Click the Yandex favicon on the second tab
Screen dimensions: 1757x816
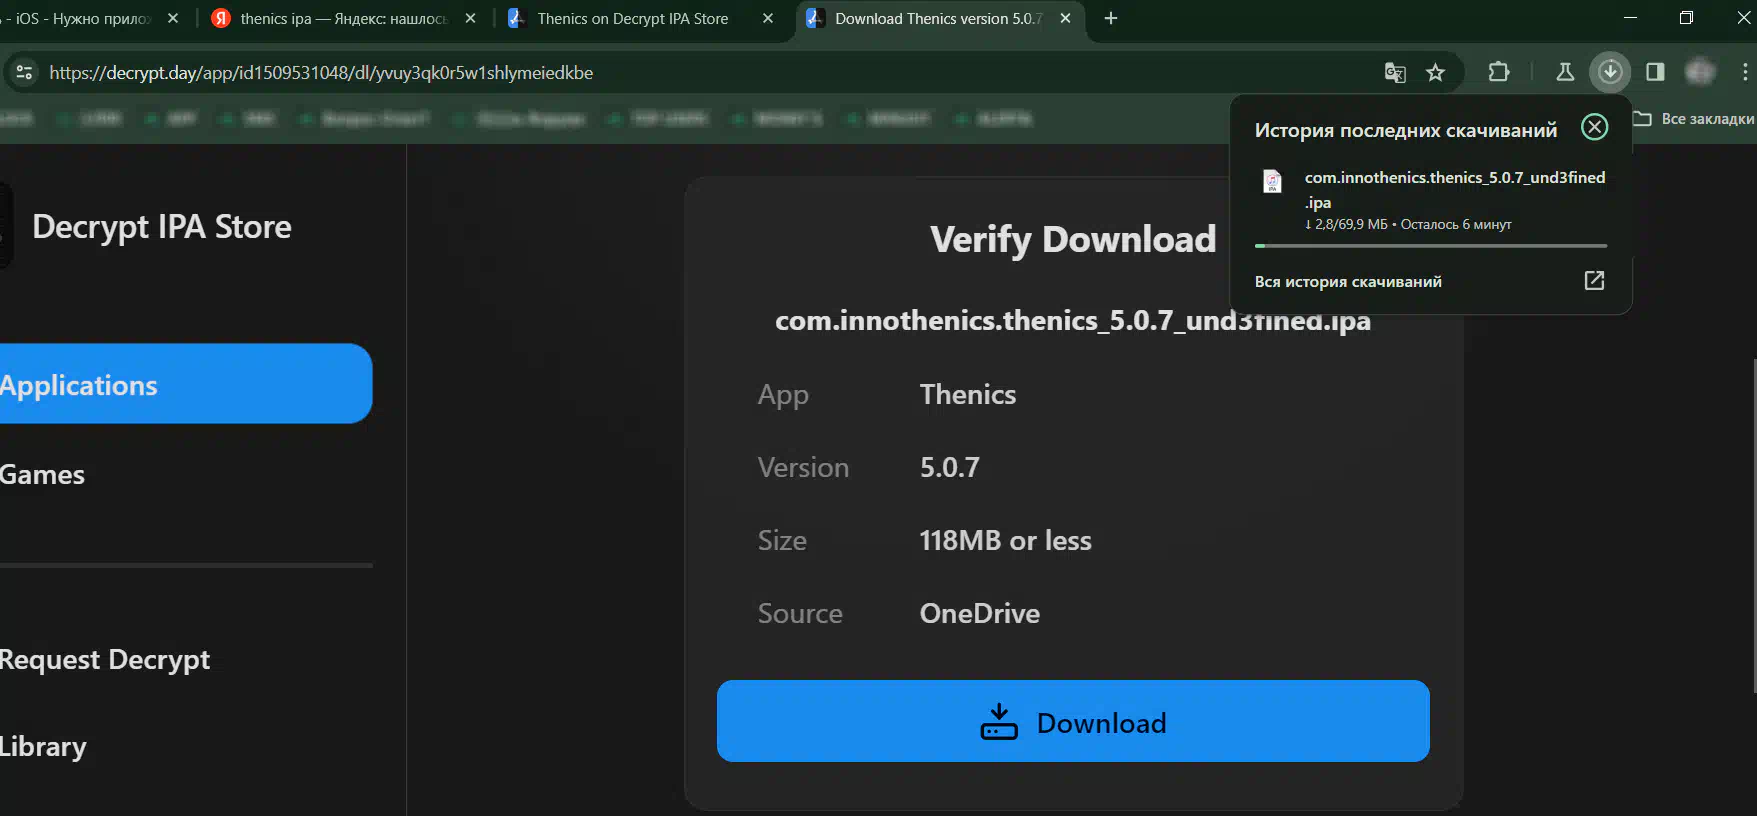tap(221, 18)
